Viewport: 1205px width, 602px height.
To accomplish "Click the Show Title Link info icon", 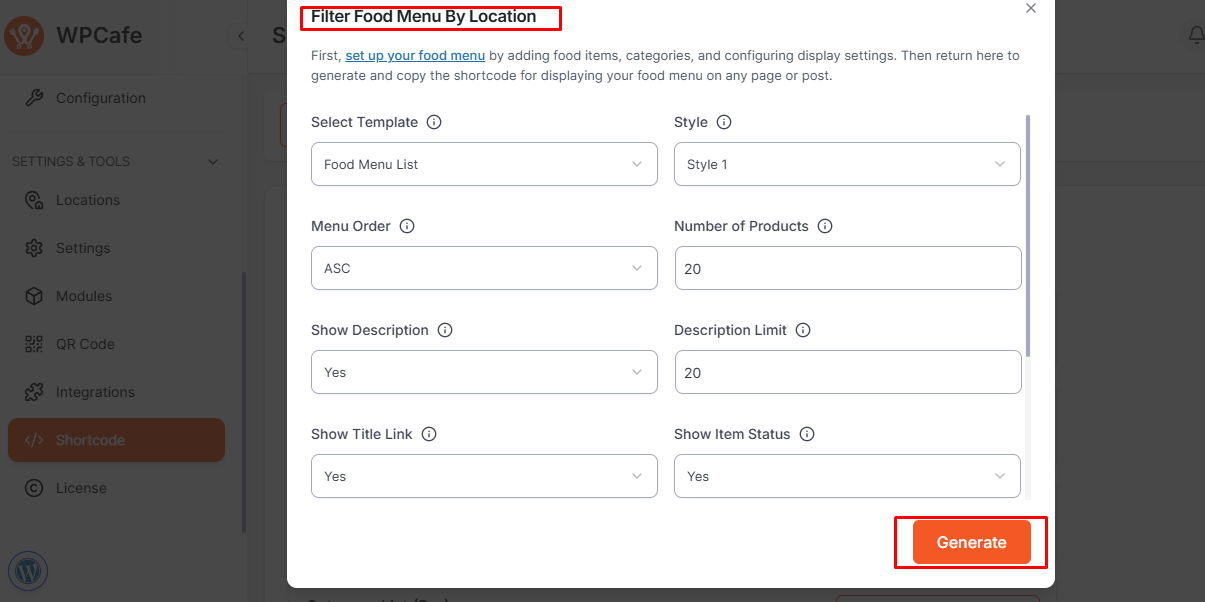I will [x=429, y=434].
